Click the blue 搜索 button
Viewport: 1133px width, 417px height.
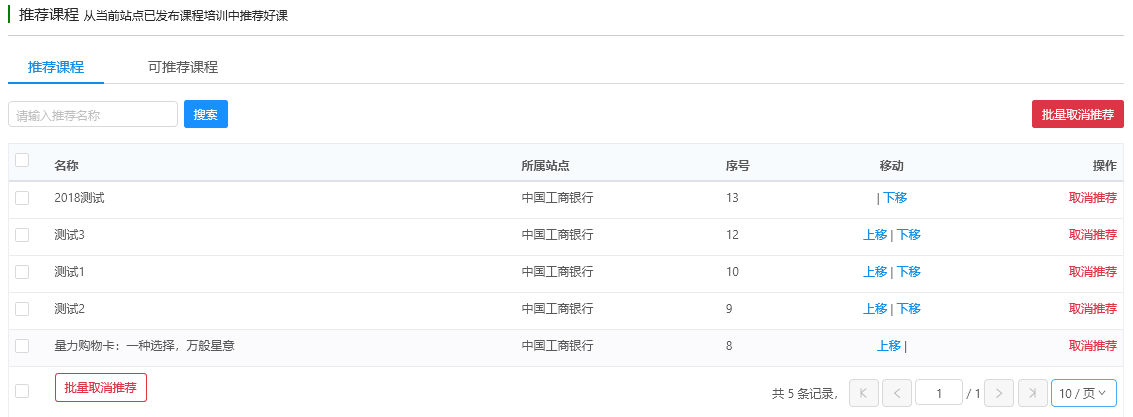[x=206, y=115]
